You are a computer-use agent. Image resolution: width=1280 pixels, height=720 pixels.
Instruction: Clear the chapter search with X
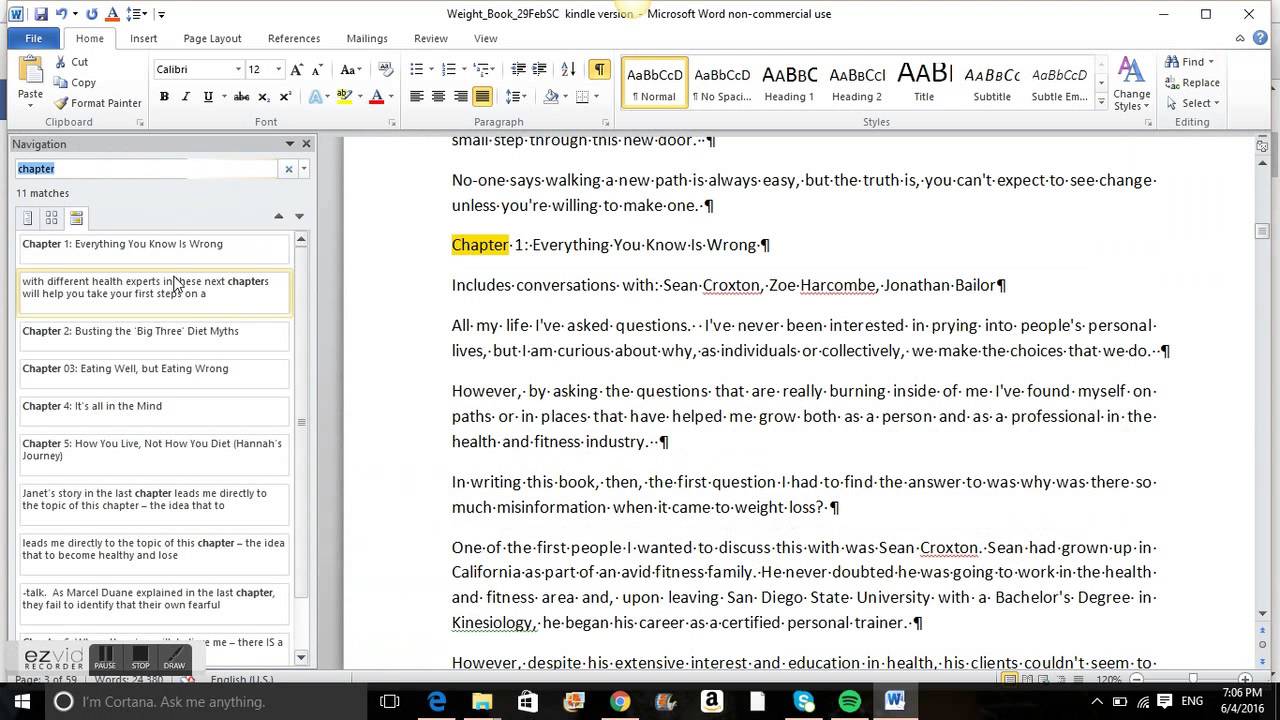click(x=289, y=169)
